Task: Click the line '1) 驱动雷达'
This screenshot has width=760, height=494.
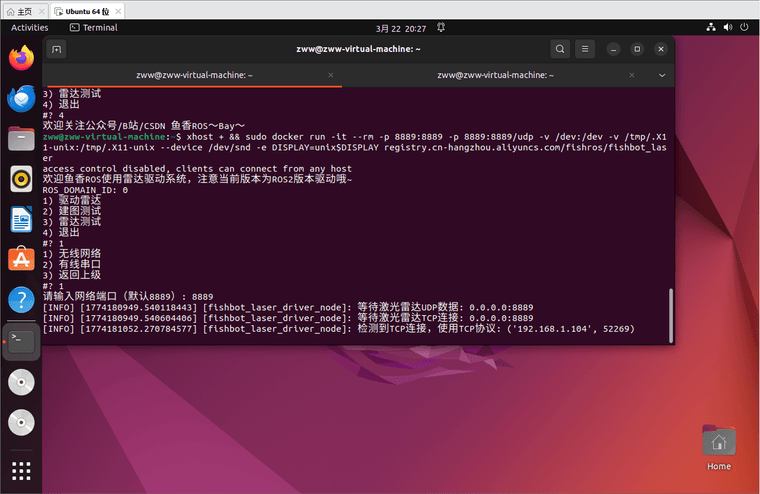Action: click(x=72, y=200)
